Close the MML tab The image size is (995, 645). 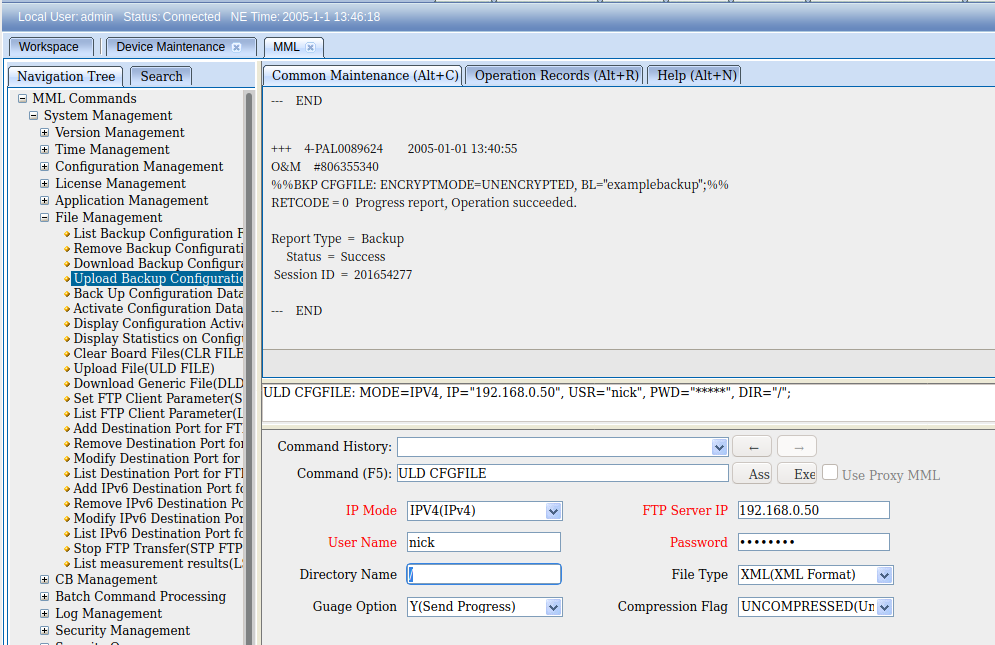click(310, 47)
